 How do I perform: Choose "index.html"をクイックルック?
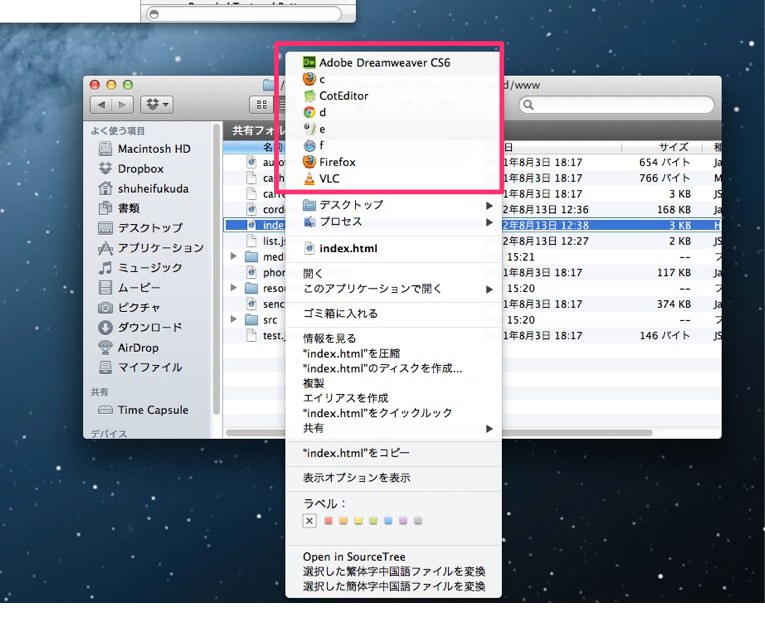pyautogui.click(x=378, y=413)
